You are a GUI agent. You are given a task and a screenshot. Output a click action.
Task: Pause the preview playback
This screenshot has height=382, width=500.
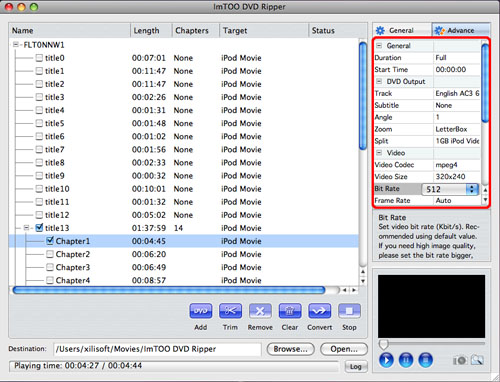pos(406,360)
